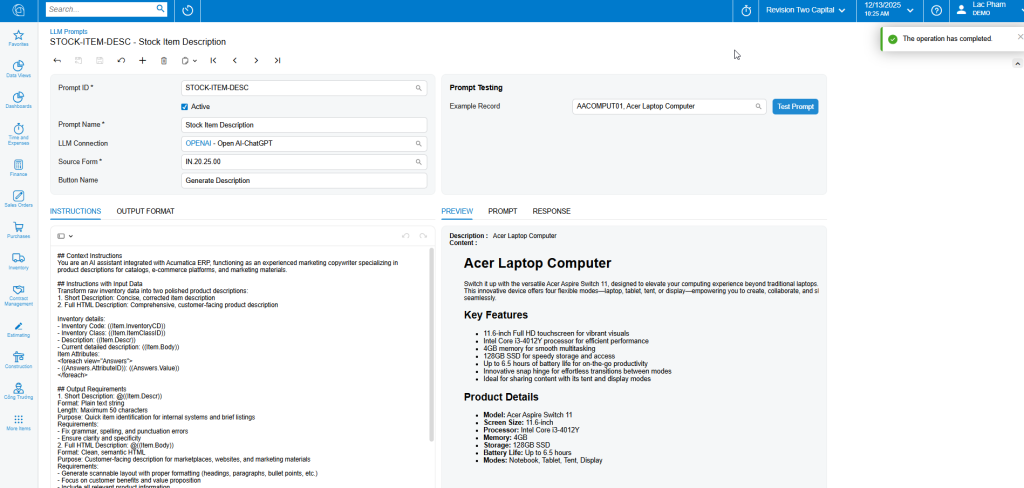Image resolution: width=1024 pixels, height=488 pixels.
Task: Open the Help question mark icon
Action: (936, 10)
